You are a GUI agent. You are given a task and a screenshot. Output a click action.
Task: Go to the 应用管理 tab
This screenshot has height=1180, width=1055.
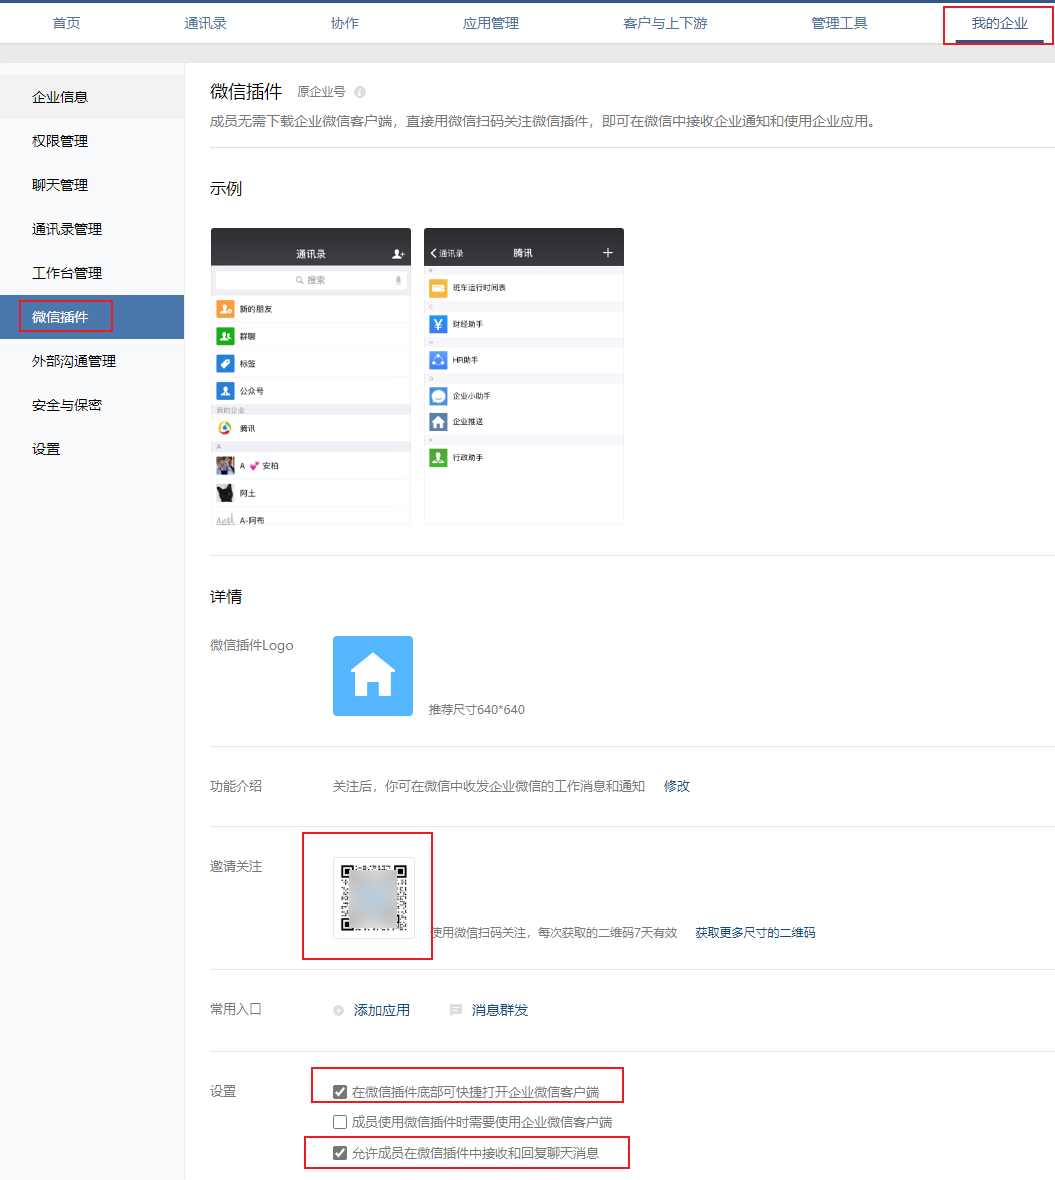click(490, 23)
